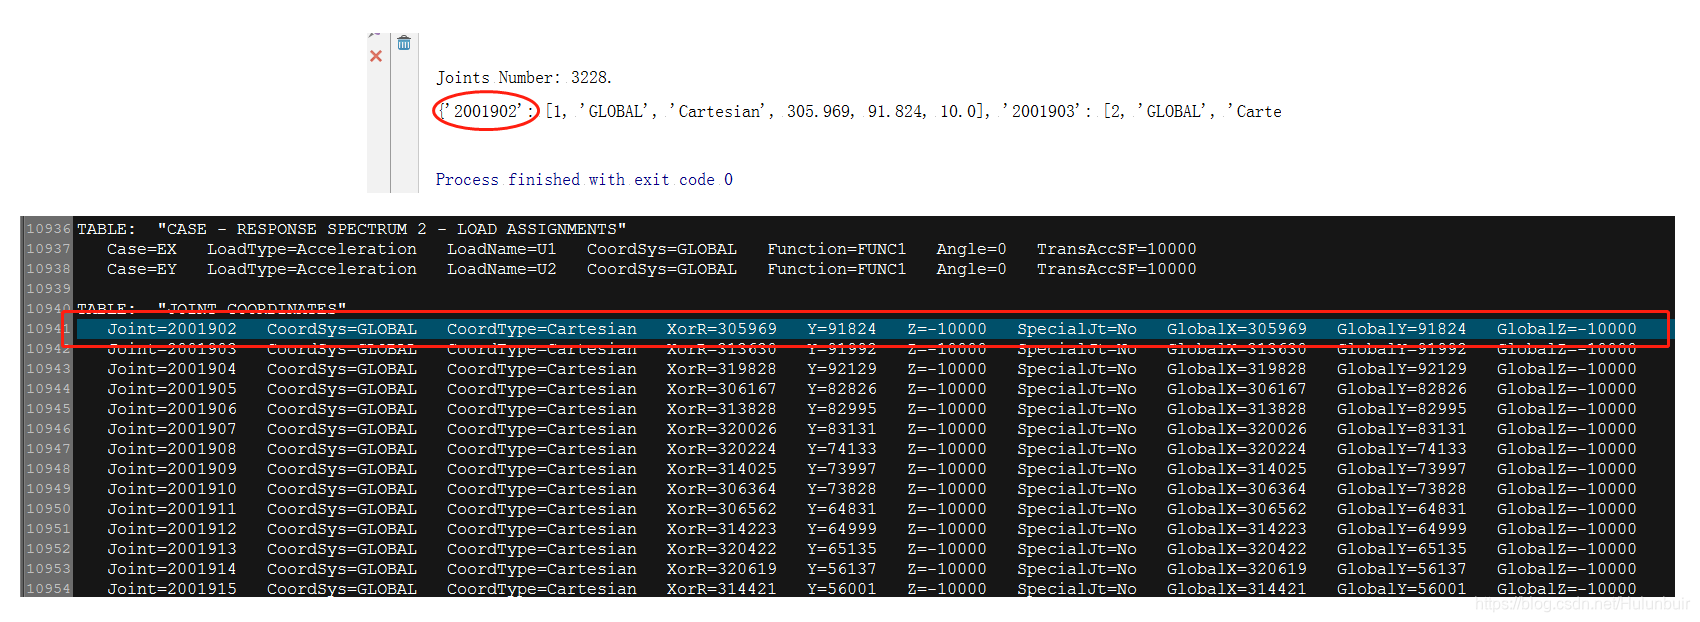Click XorR=320224 value
1700x622 pixels.
pyautogui.click(x=721, y=449)
